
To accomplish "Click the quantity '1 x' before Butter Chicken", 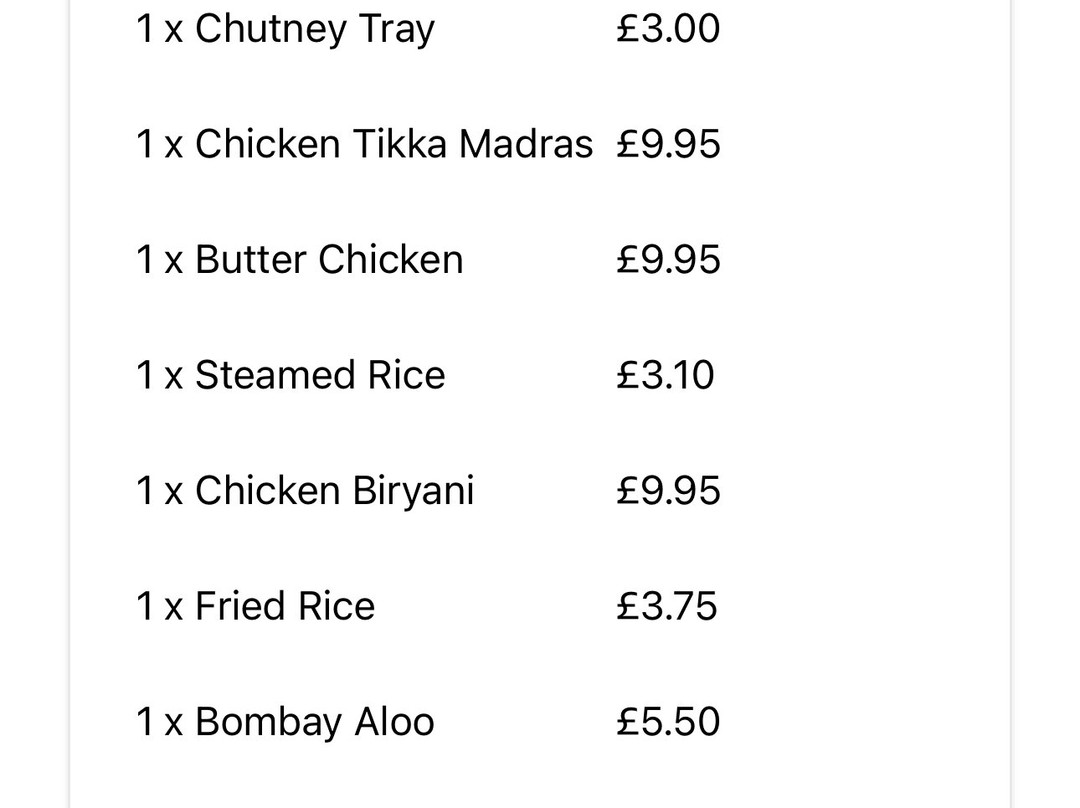I will pos(160,260).
